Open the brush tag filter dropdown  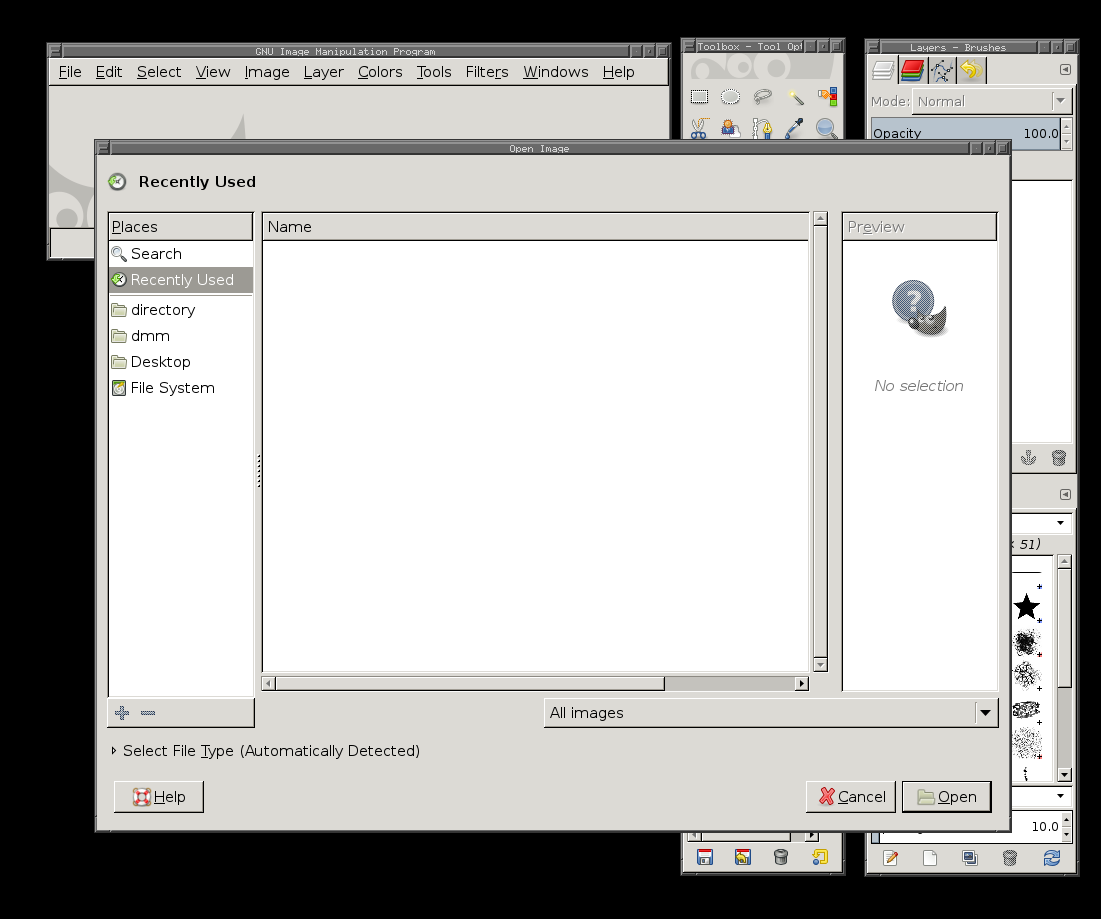(1060, 522)
